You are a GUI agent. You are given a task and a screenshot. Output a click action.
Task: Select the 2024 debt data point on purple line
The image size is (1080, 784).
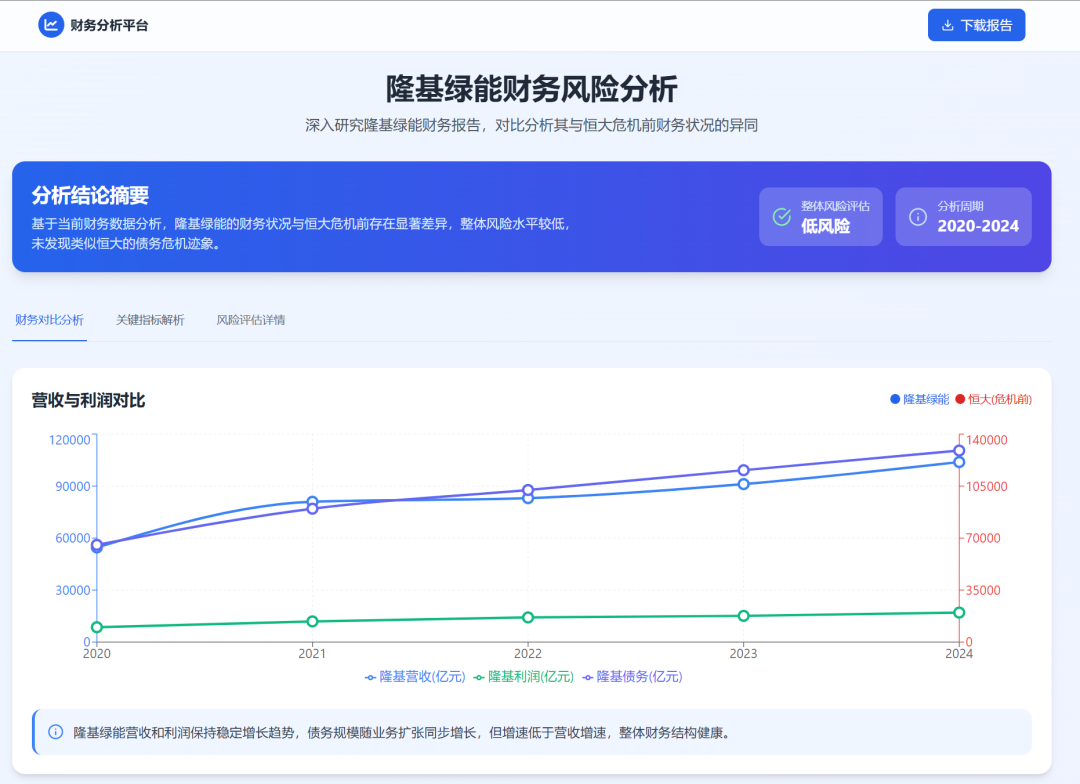pyautogui.click(x=959, y=451)
